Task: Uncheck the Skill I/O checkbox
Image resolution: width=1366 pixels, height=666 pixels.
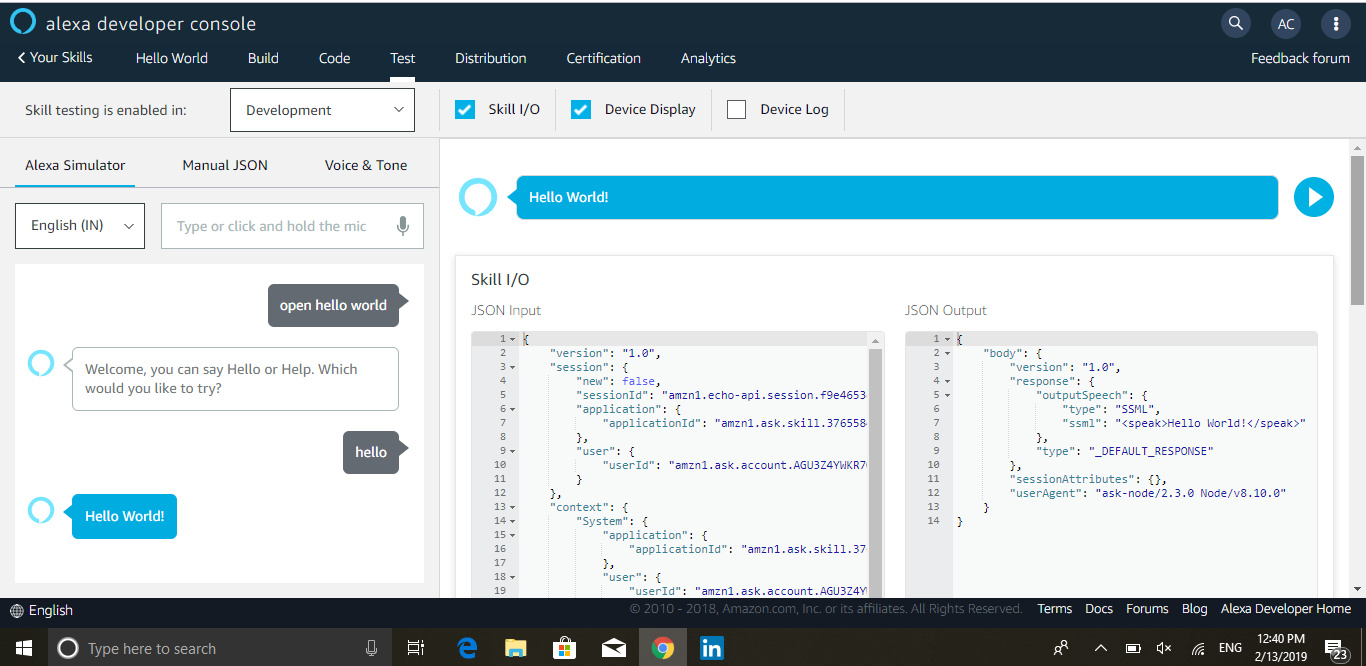Action: point(465,110)
